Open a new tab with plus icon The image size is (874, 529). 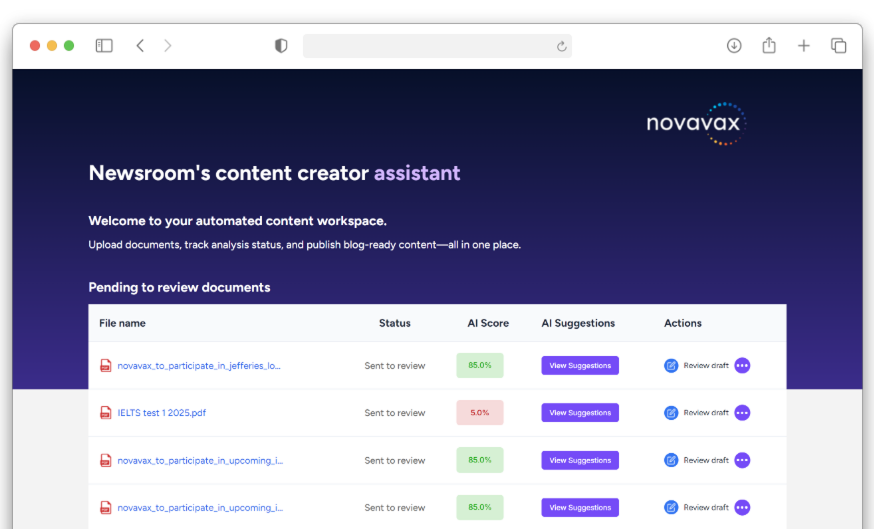tap(803, 46)
